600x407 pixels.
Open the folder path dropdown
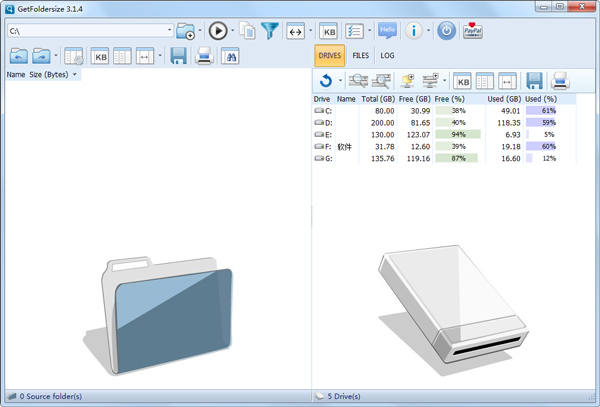pyautogui.click(x=167, y=30)
